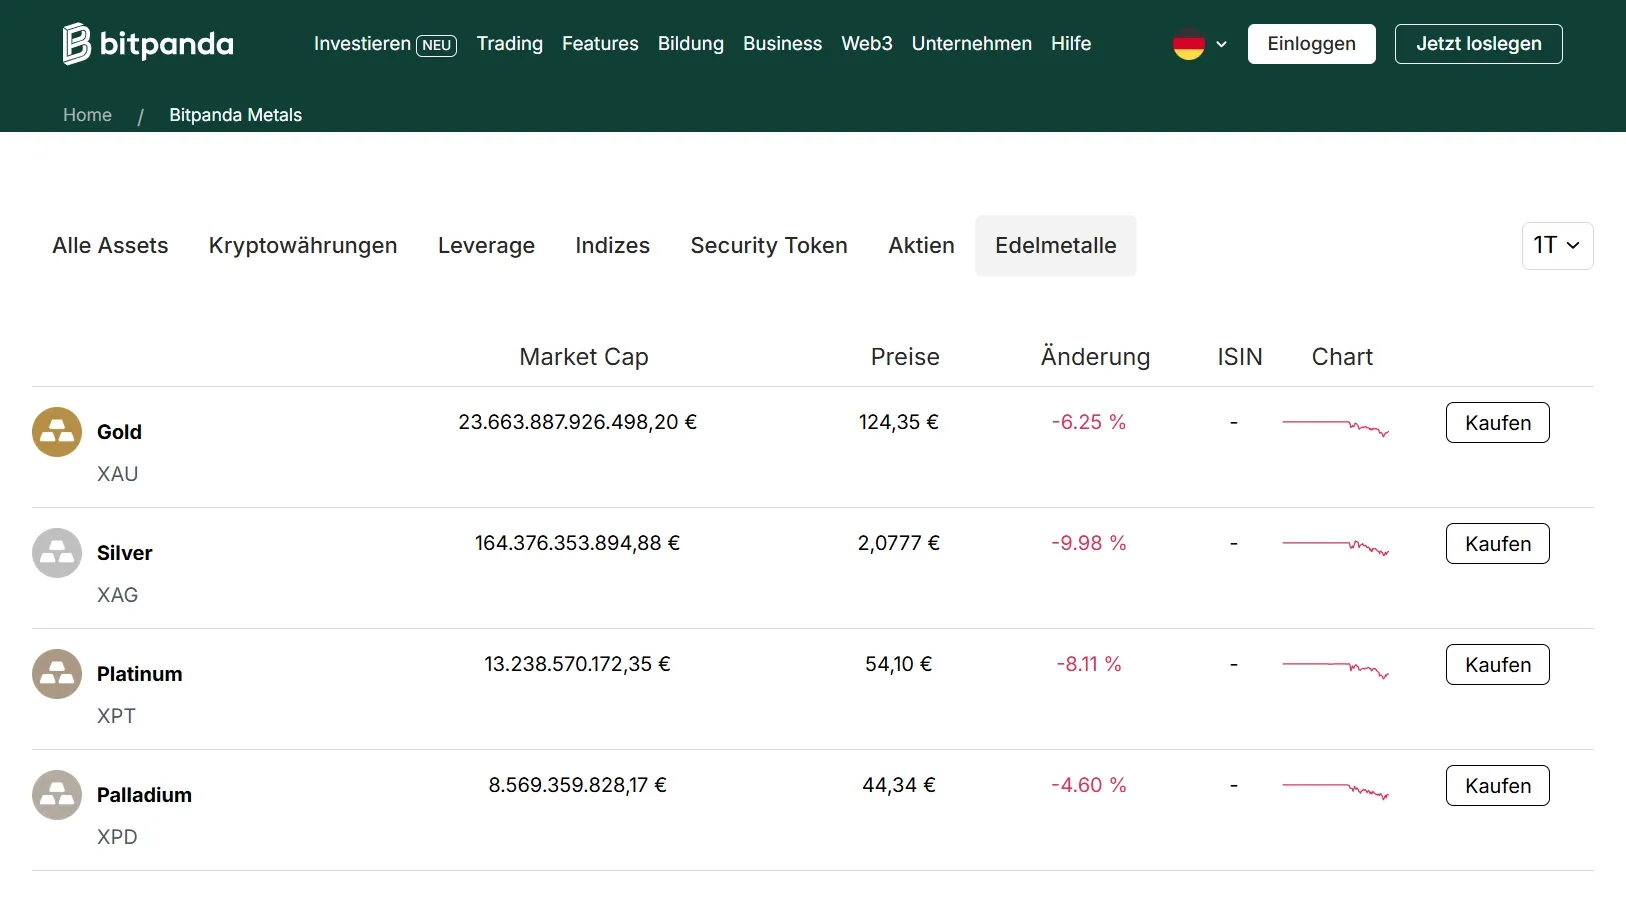This screenshot has width=1626, height=914.
Task: Click the Einloggen link
Action: [1311, 43]
